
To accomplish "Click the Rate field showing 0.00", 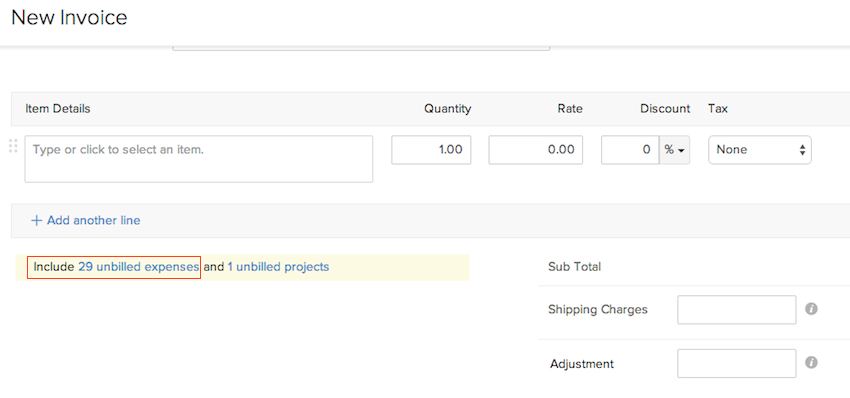I will pos(536,150).
